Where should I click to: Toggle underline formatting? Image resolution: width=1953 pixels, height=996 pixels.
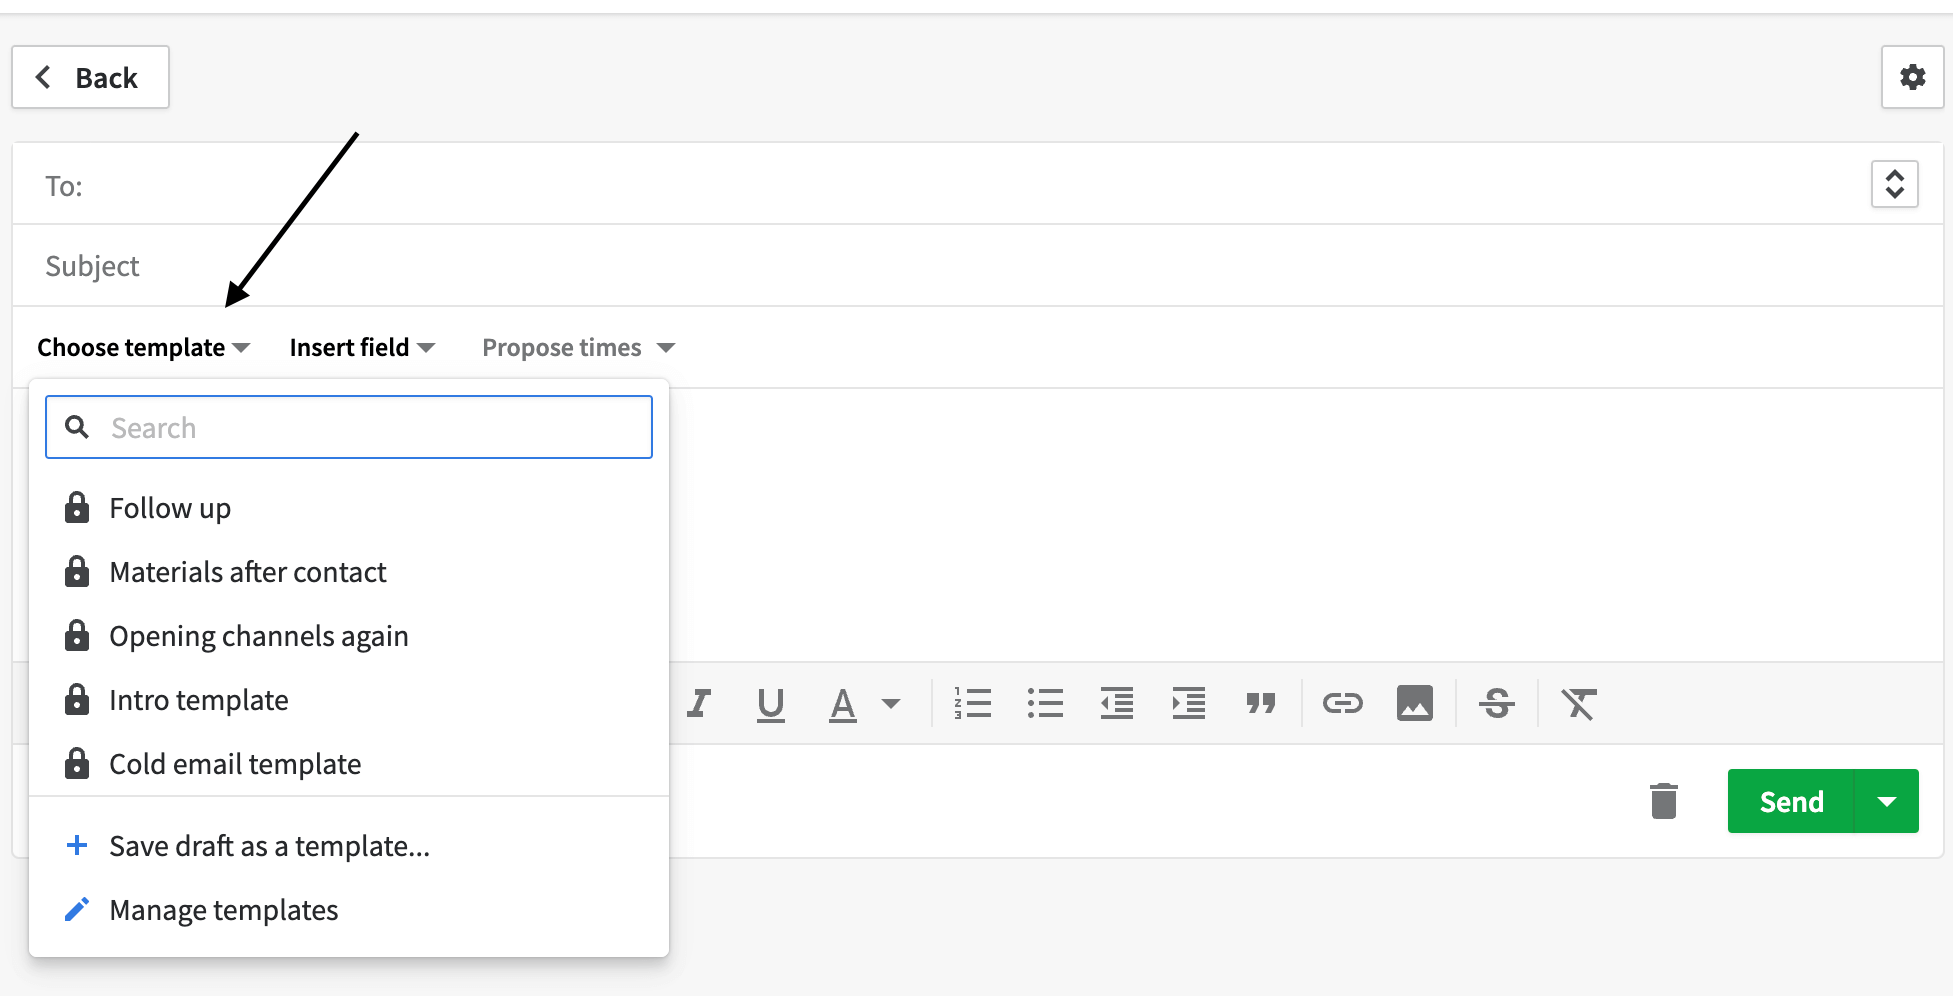click(770, 703)
